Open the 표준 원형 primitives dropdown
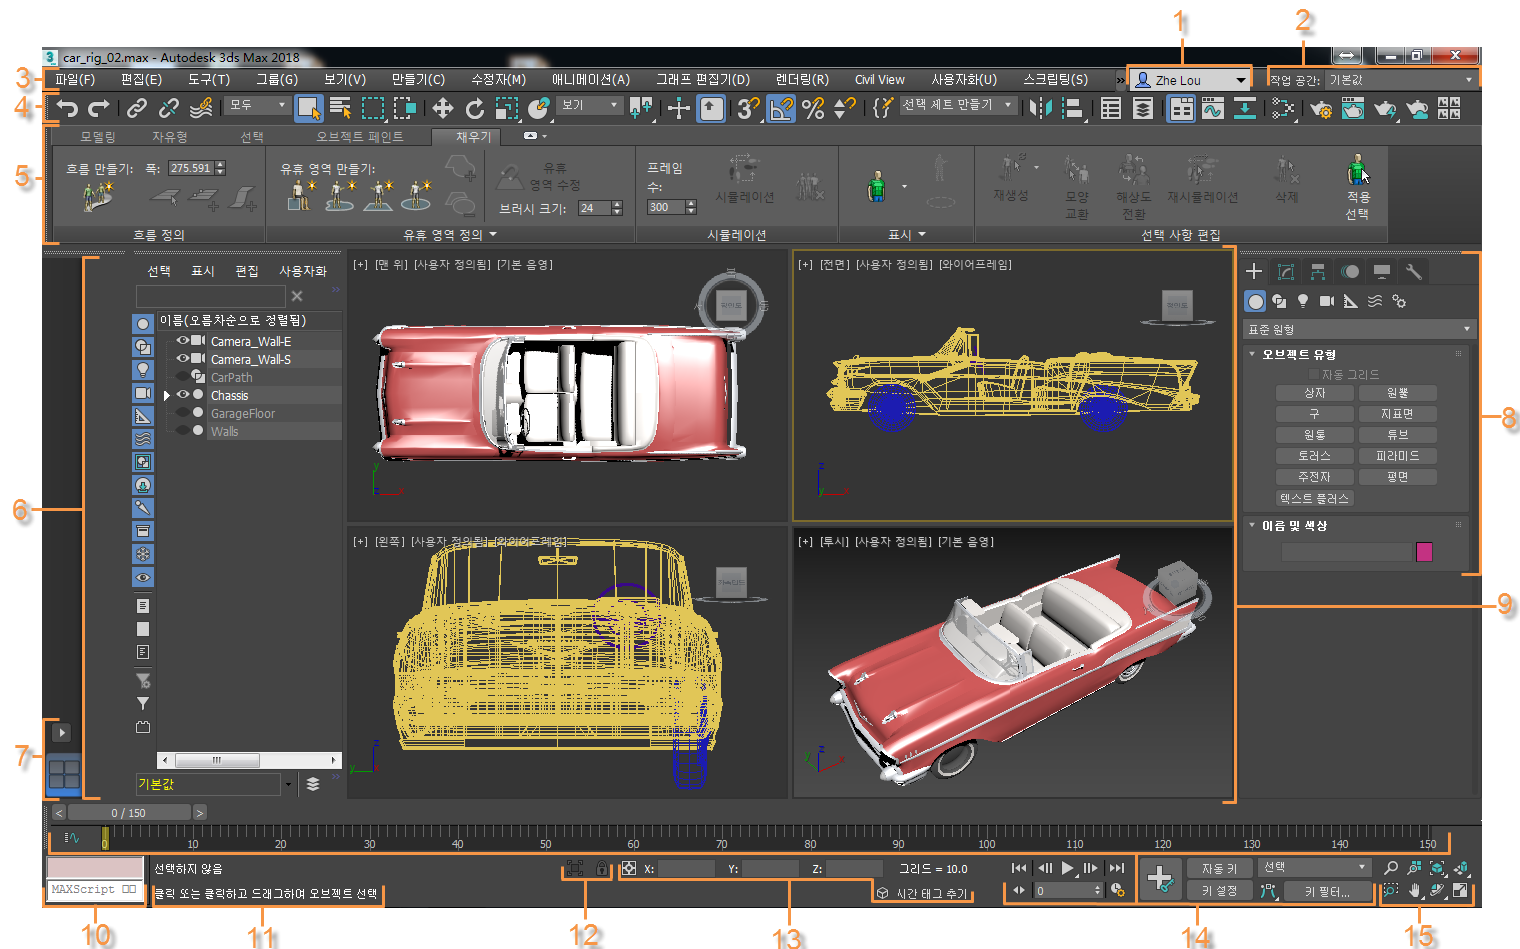Image resolution: width=1520 pixels, height=949 pixels. pos(1358,329)
